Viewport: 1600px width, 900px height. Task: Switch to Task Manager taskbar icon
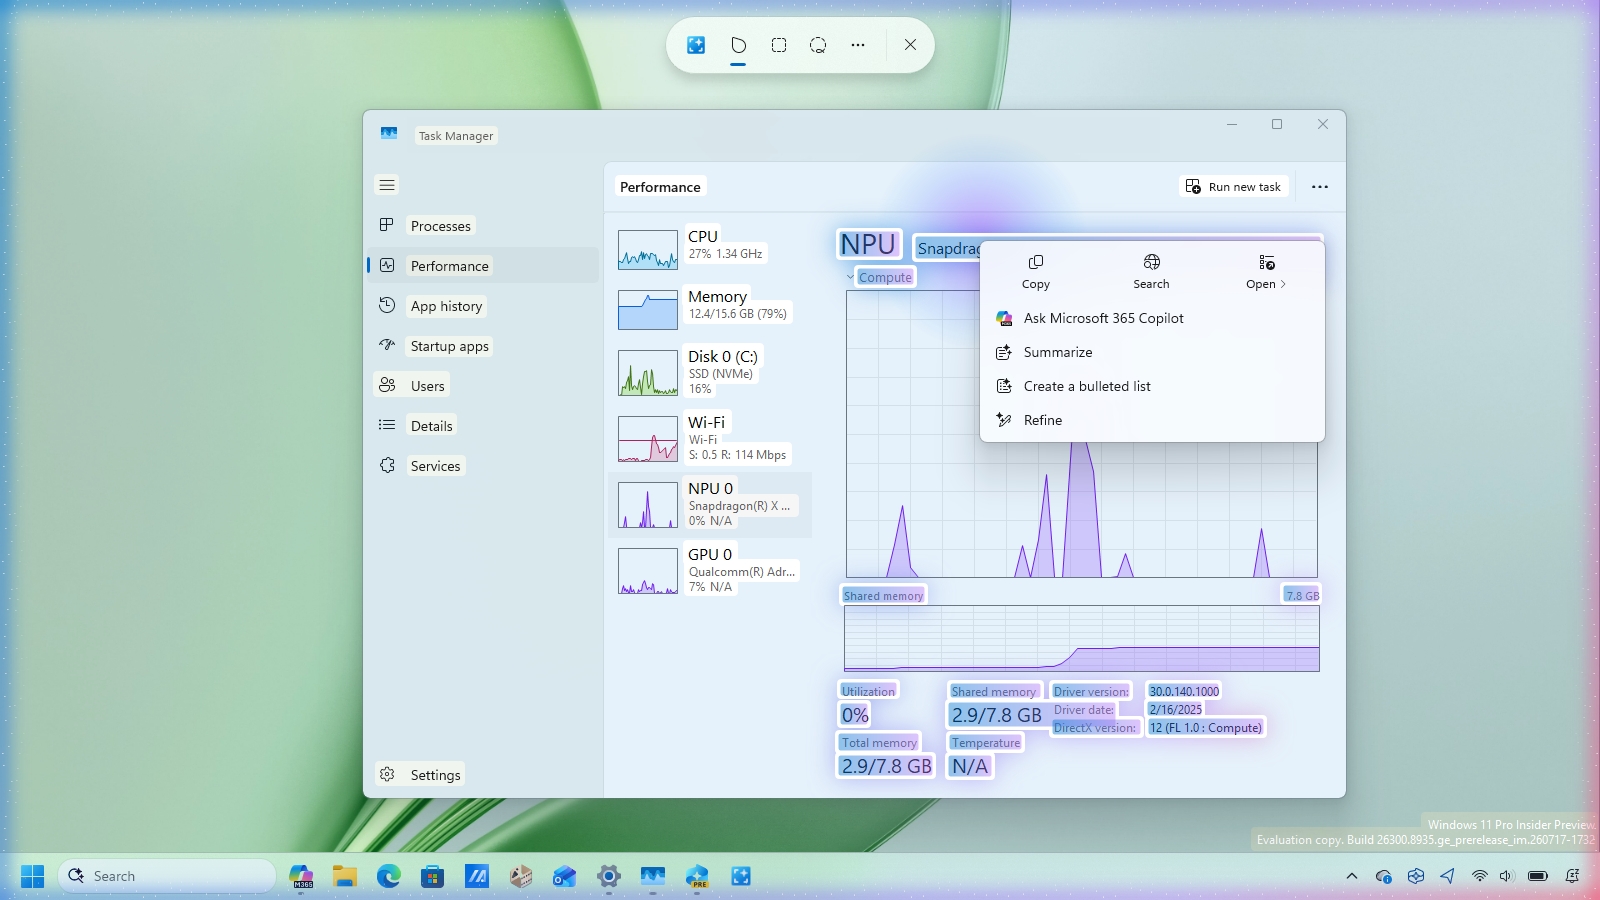653,876
